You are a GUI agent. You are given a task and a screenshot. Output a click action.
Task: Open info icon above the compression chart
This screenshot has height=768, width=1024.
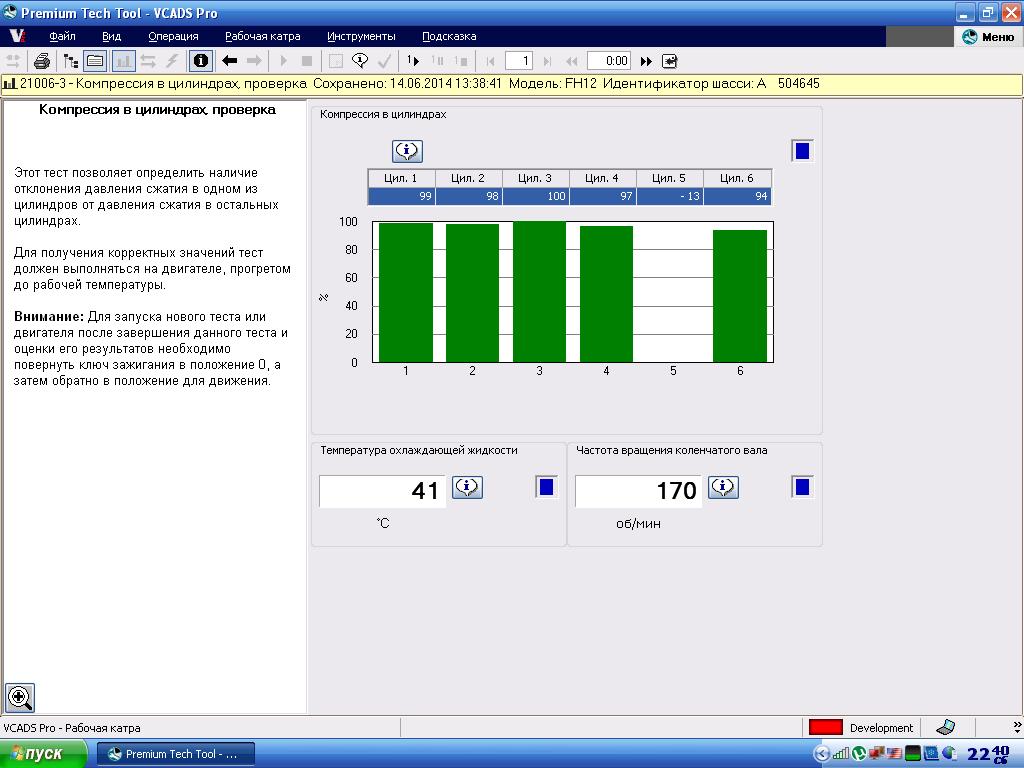tap(408, 151)
